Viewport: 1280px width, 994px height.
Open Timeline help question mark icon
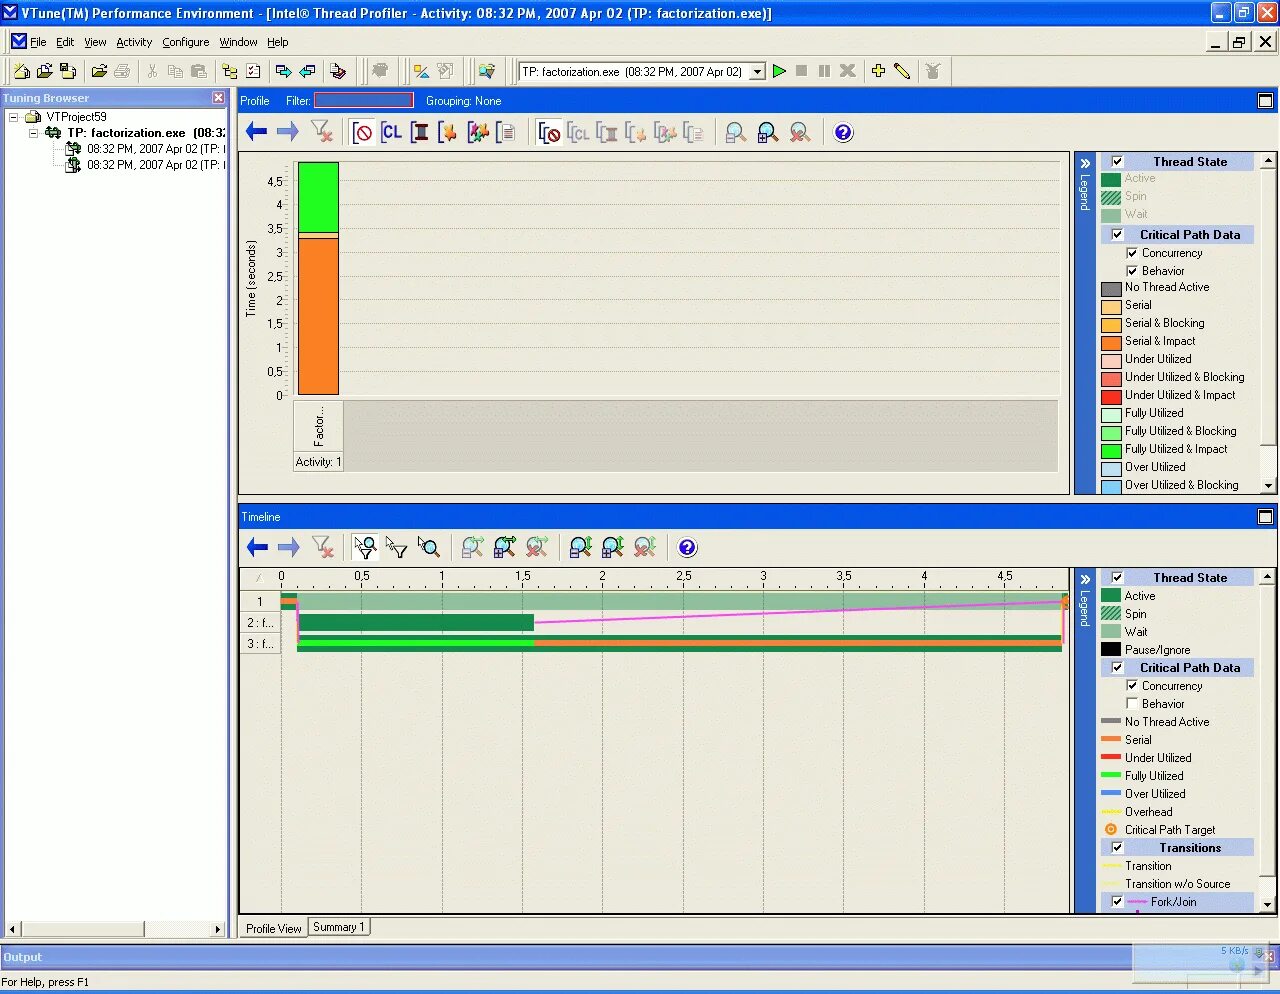pos(687,547)
